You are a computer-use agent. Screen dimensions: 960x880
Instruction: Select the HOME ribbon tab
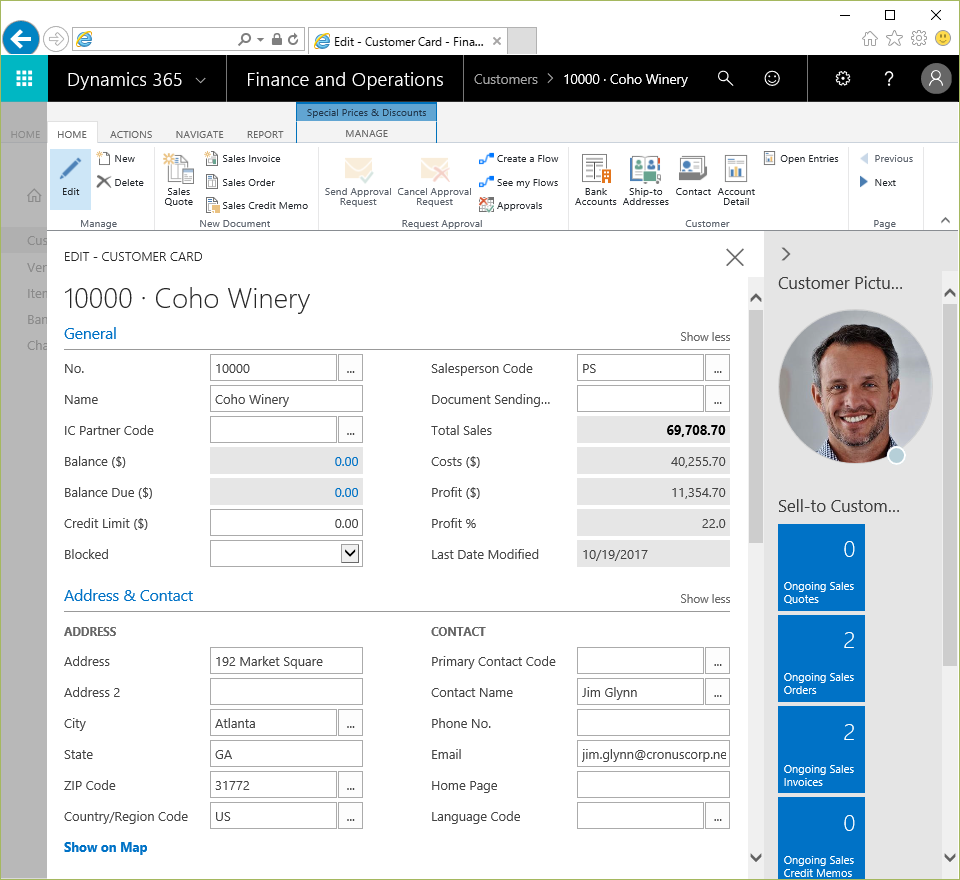(72, 134)
